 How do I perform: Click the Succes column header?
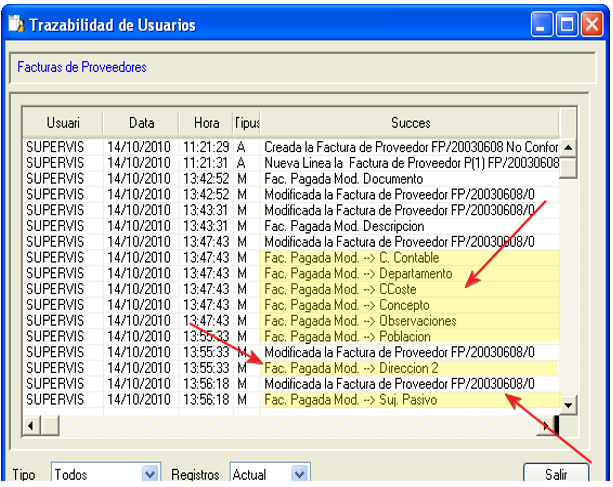(x=410, y=123)
